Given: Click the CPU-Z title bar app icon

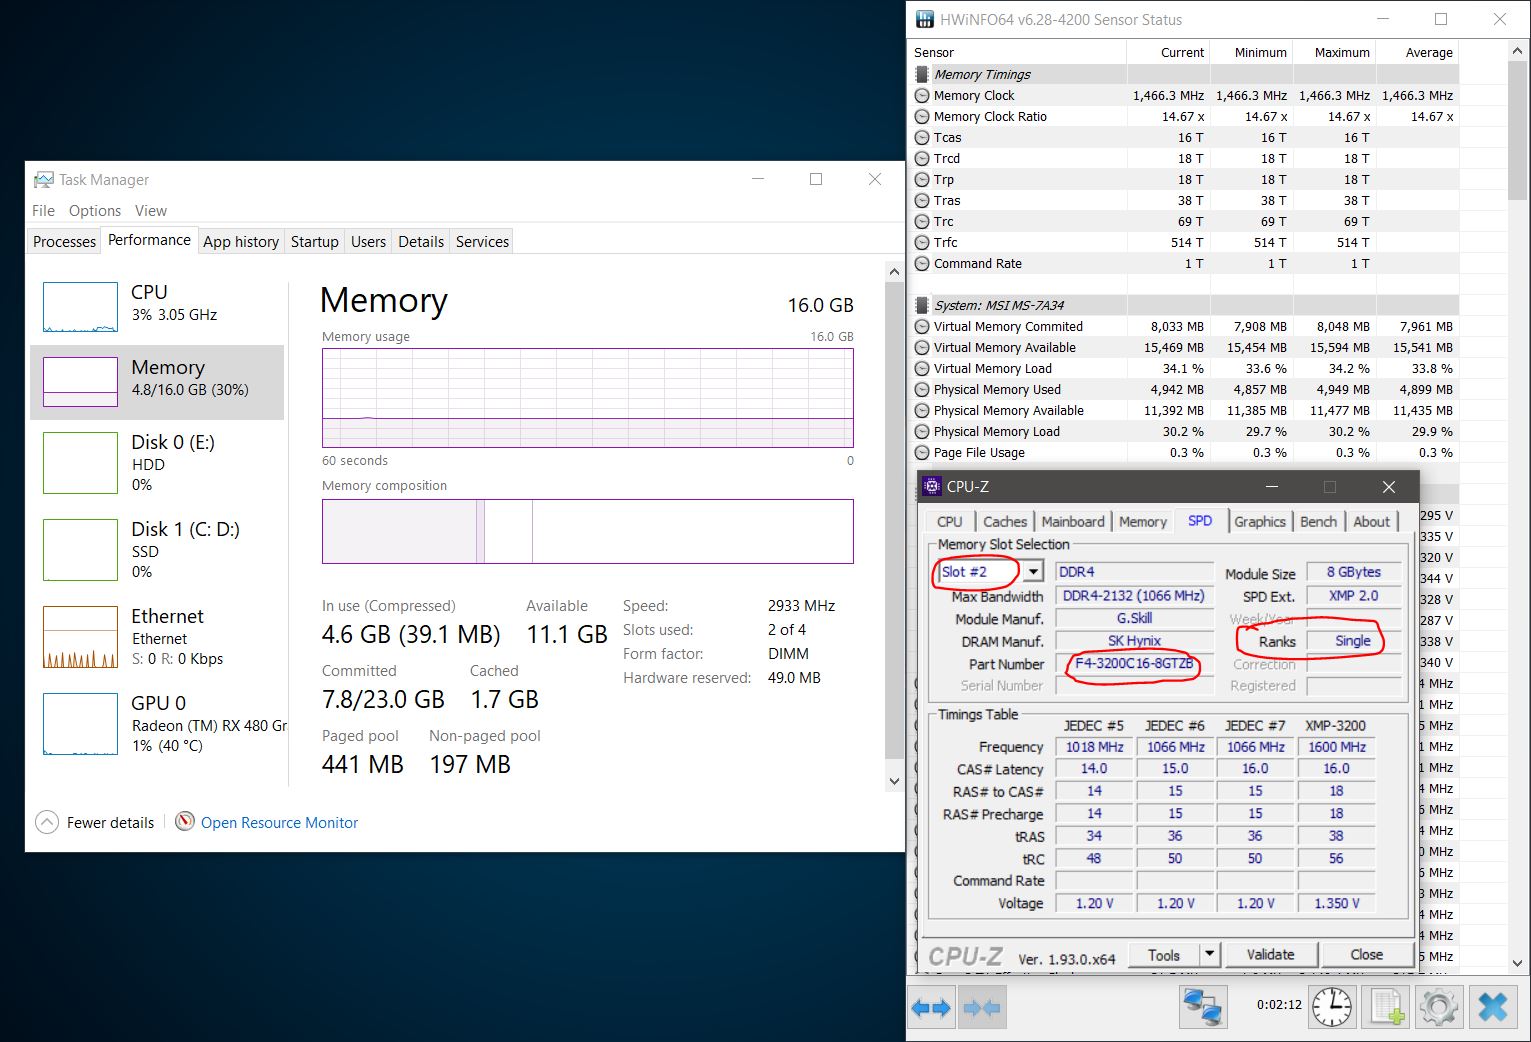Looking at the screenshot, I should click(x=932, y=486).
